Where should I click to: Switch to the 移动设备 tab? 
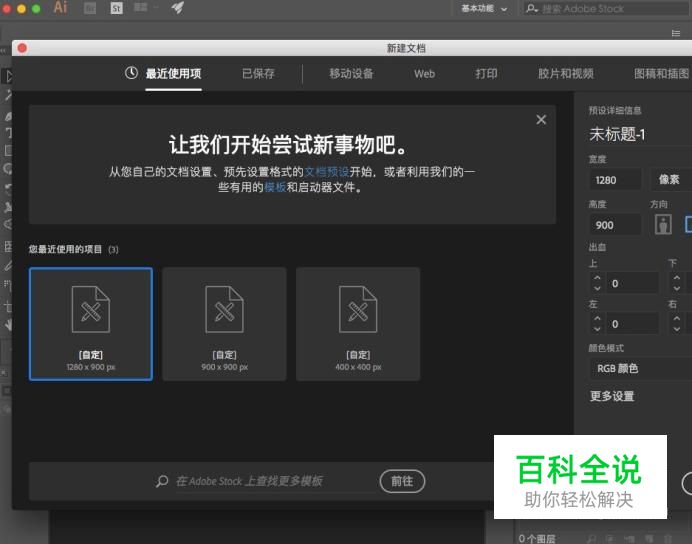[351, 73]
